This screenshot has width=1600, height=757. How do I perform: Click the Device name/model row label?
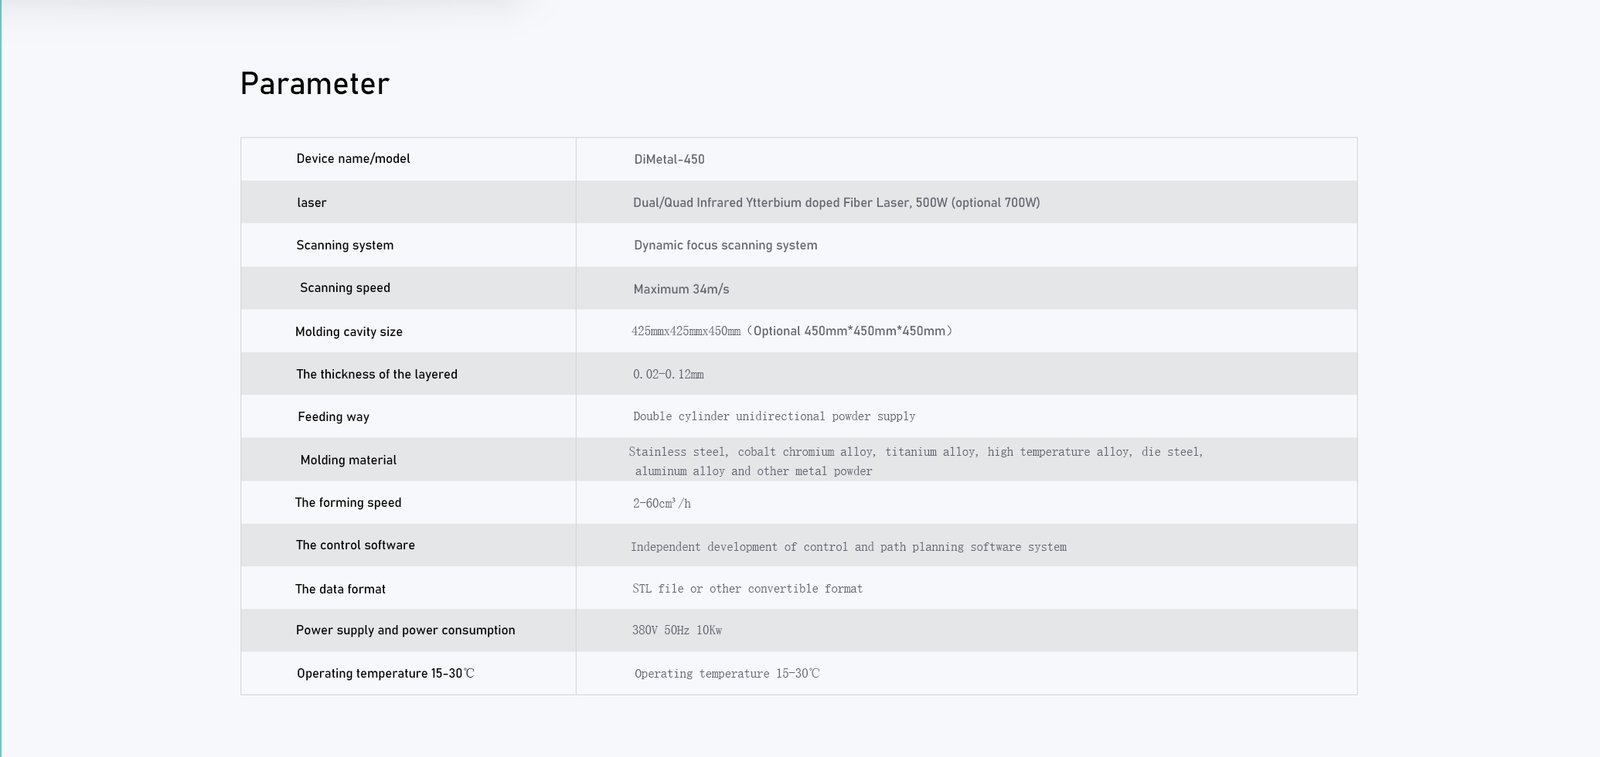(x=353, y=159)
